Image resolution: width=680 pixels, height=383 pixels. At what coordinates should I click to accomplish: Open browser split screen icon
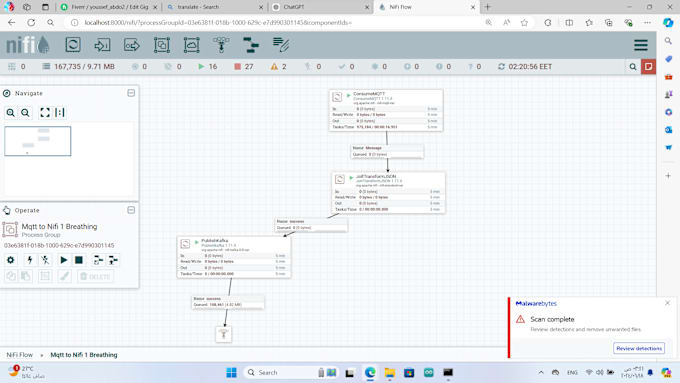pyautogui.click(x=569, y=23)
